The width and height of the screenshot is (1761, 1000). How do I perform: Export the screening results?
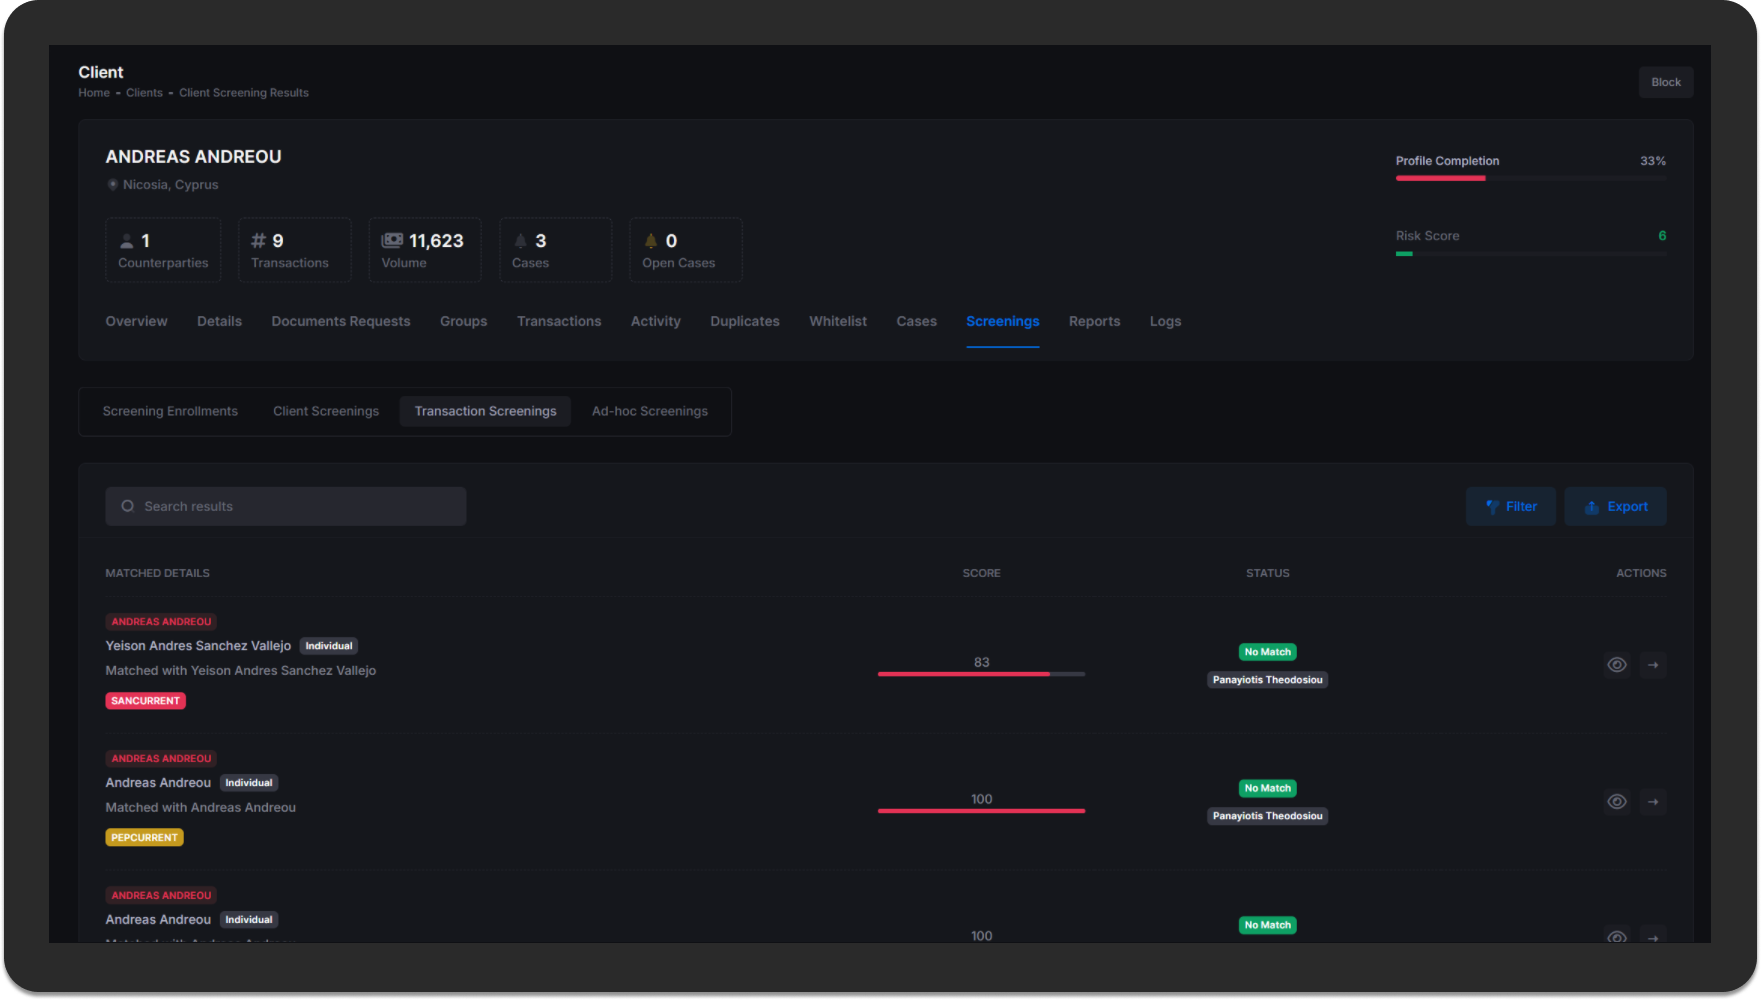coord(1615,507)
